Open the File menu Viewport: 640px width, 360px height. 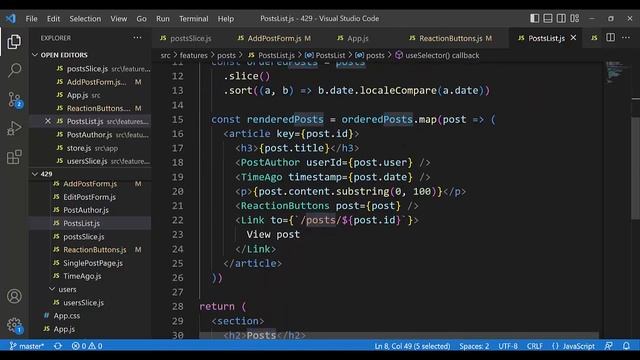coord(31,18)
